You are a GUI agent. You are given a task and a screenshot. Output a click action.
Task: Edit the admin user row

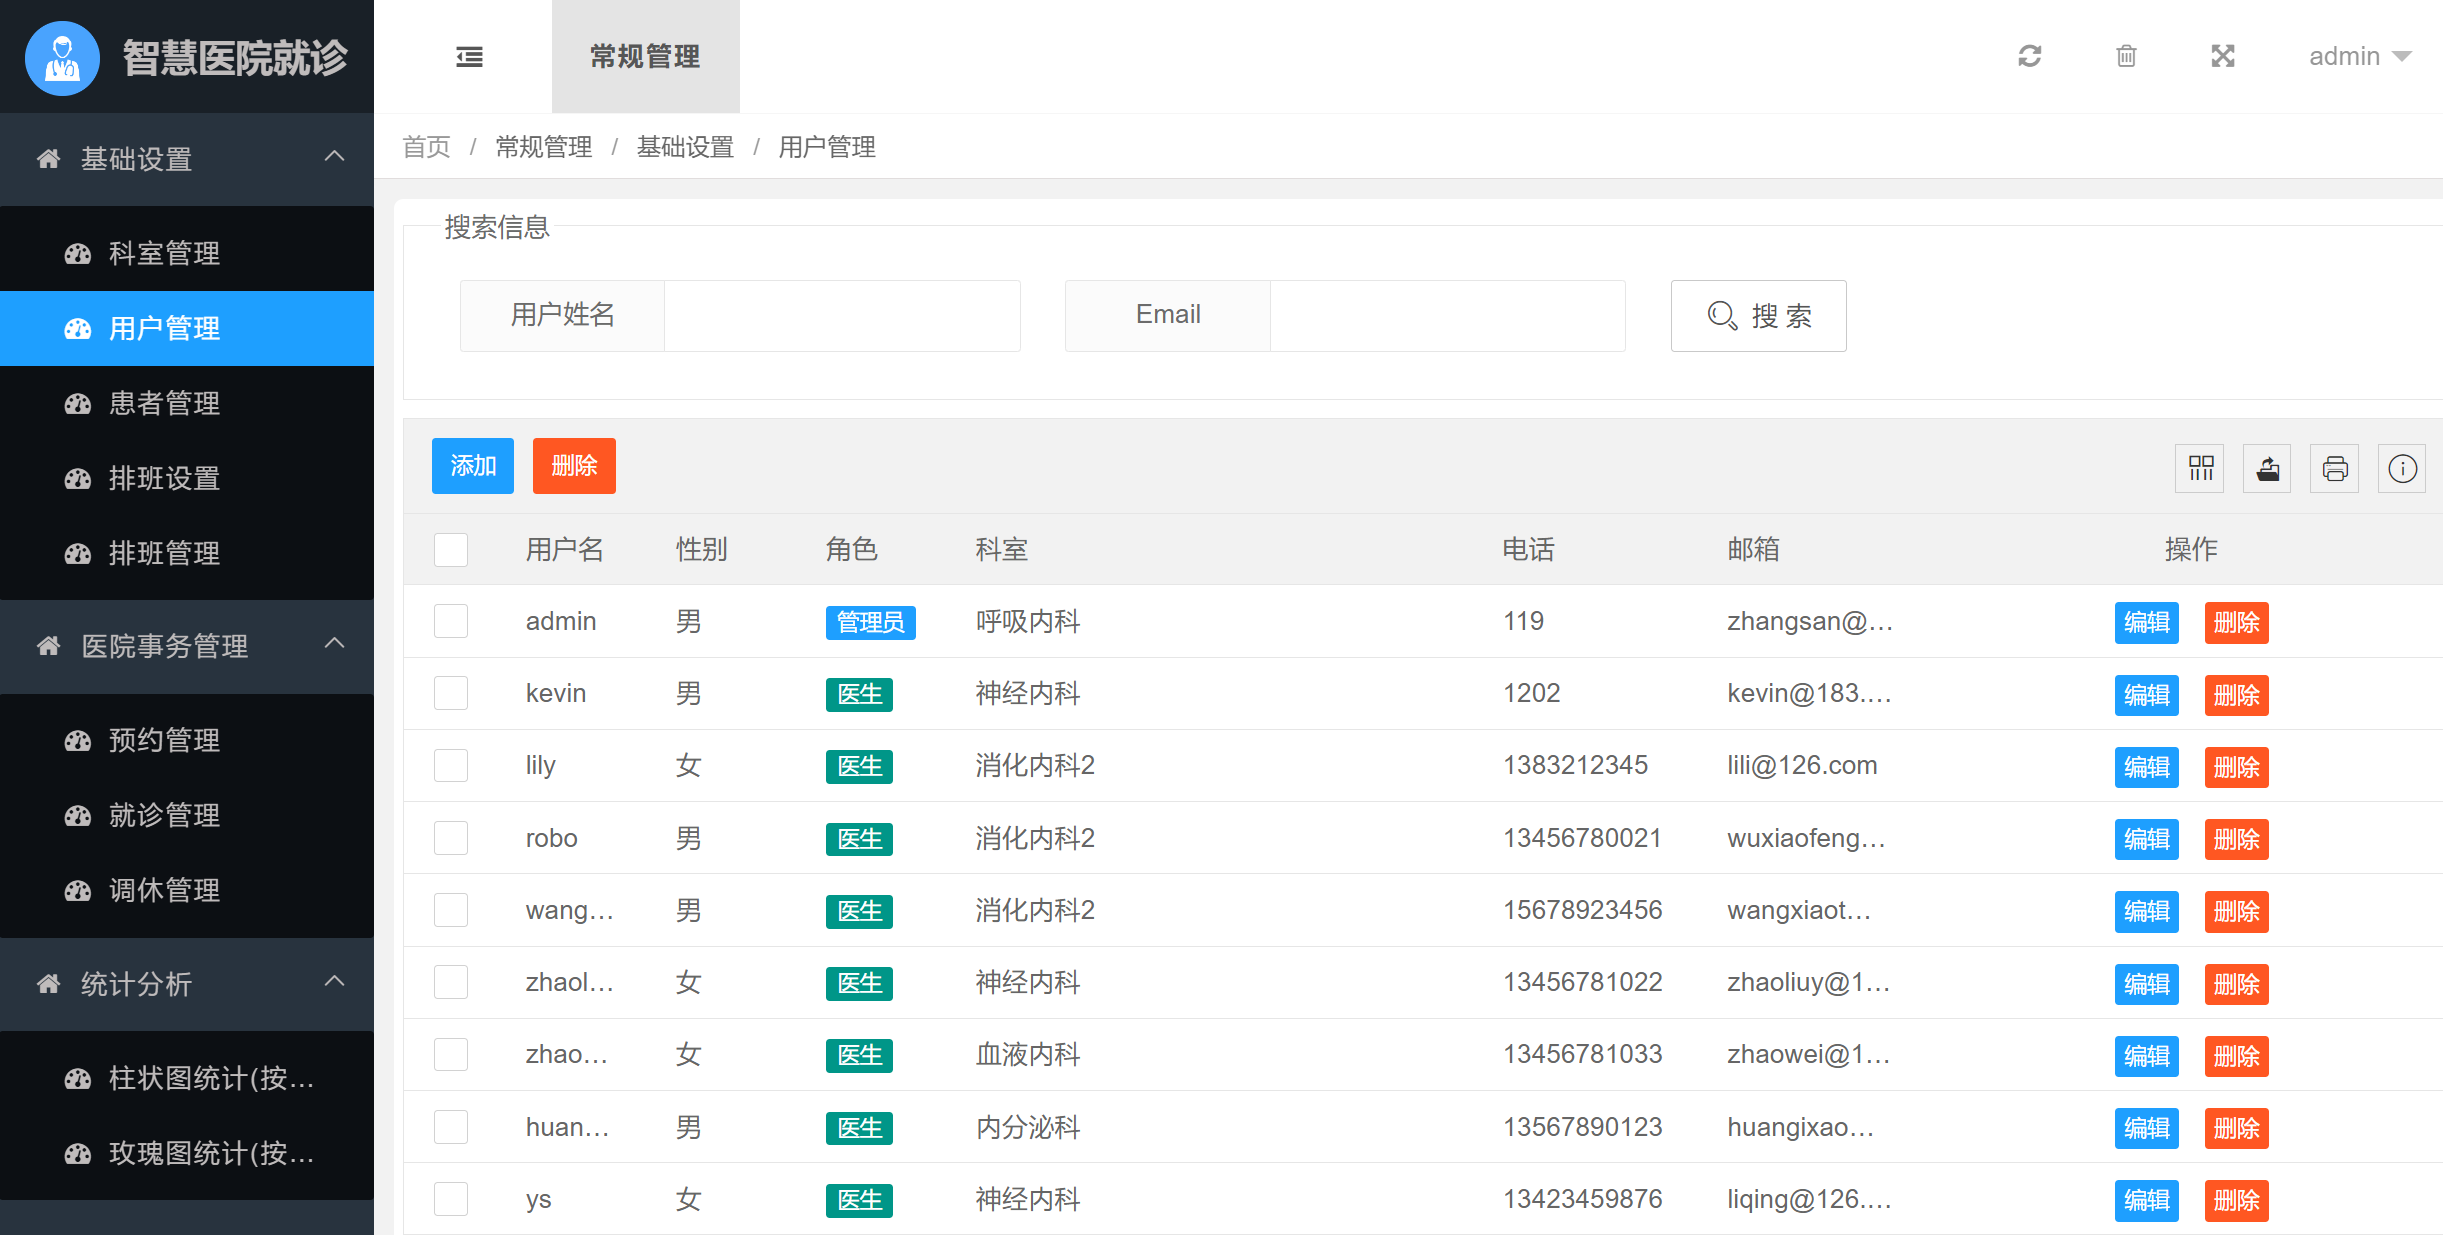pyautogui.click(x=2146, y=623)
